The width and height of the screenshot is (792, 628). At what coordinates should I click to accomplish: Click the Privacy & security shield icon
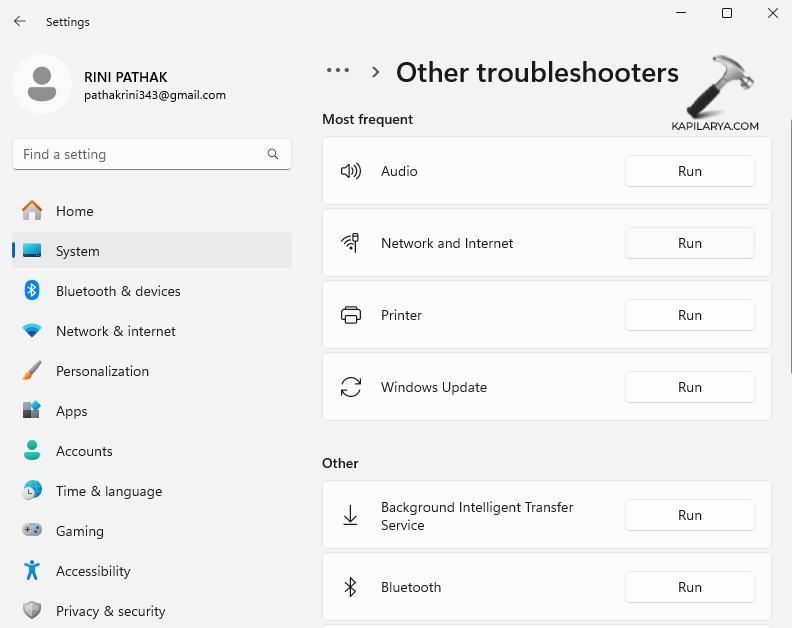[x=32, y=611]
